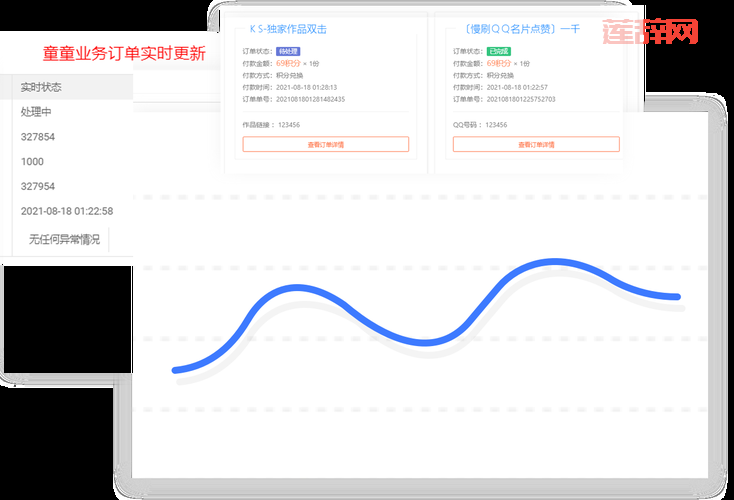Viewport: 734px width, 500px height.
Task: Select the 327854 table cell
Action: coord(38,137)
